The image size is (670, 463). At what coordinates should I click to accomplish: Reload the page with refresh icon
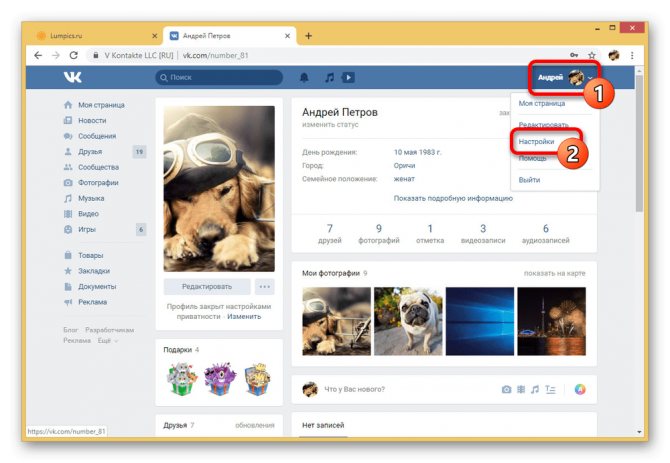[73, 55]
